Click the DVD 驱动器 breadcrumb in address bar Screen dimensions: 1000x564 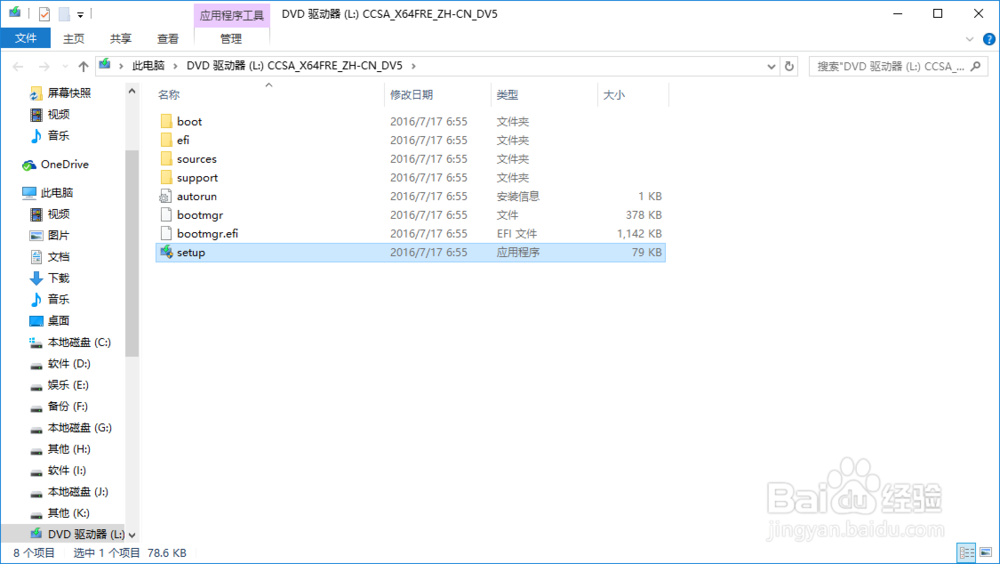pos(294,66)
